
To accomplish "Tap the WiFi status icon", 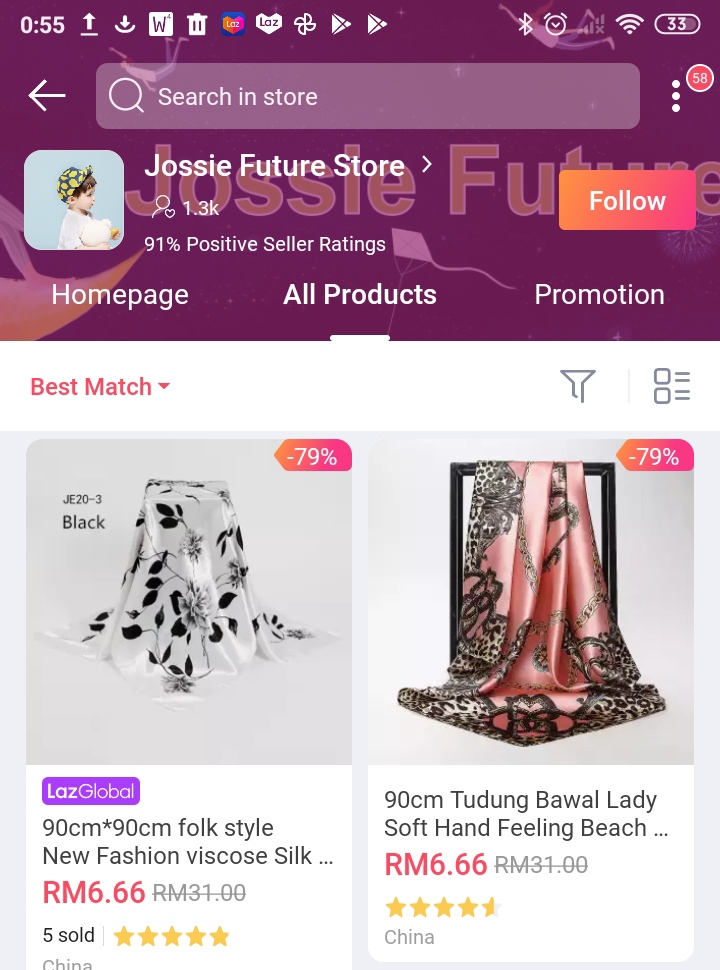I will 629,24.
